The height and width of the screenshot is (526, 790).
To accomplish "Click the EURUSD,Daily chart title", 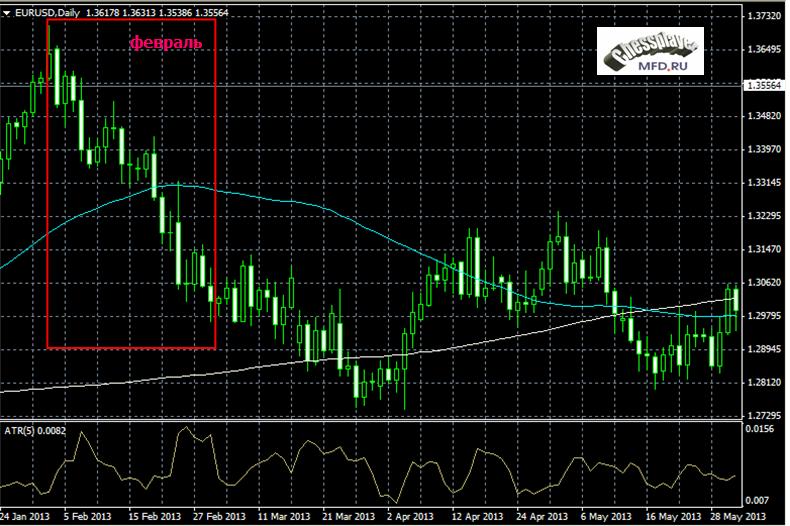I will click(48, 12).
